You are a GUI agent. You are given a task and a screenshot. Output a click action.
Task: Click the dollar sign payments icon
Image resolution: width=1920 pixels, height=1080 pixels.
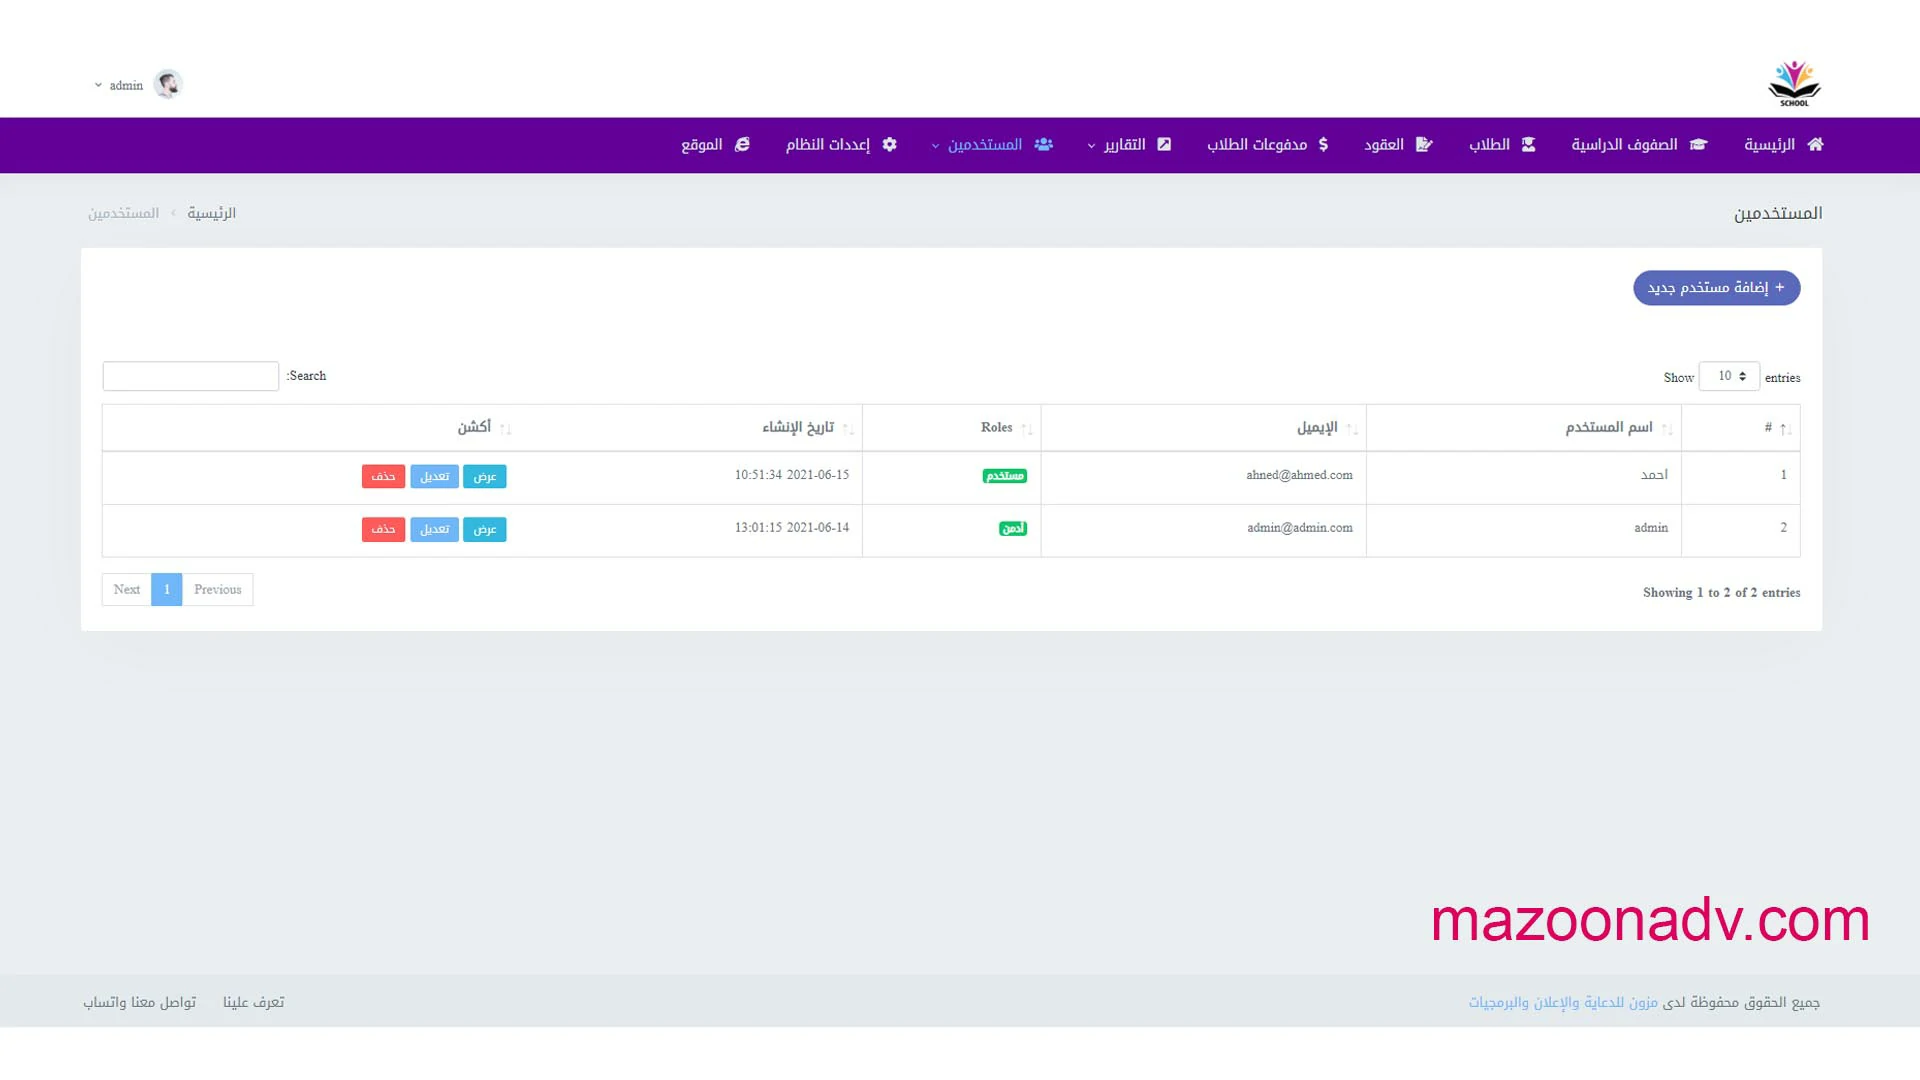pos(1323,145)
